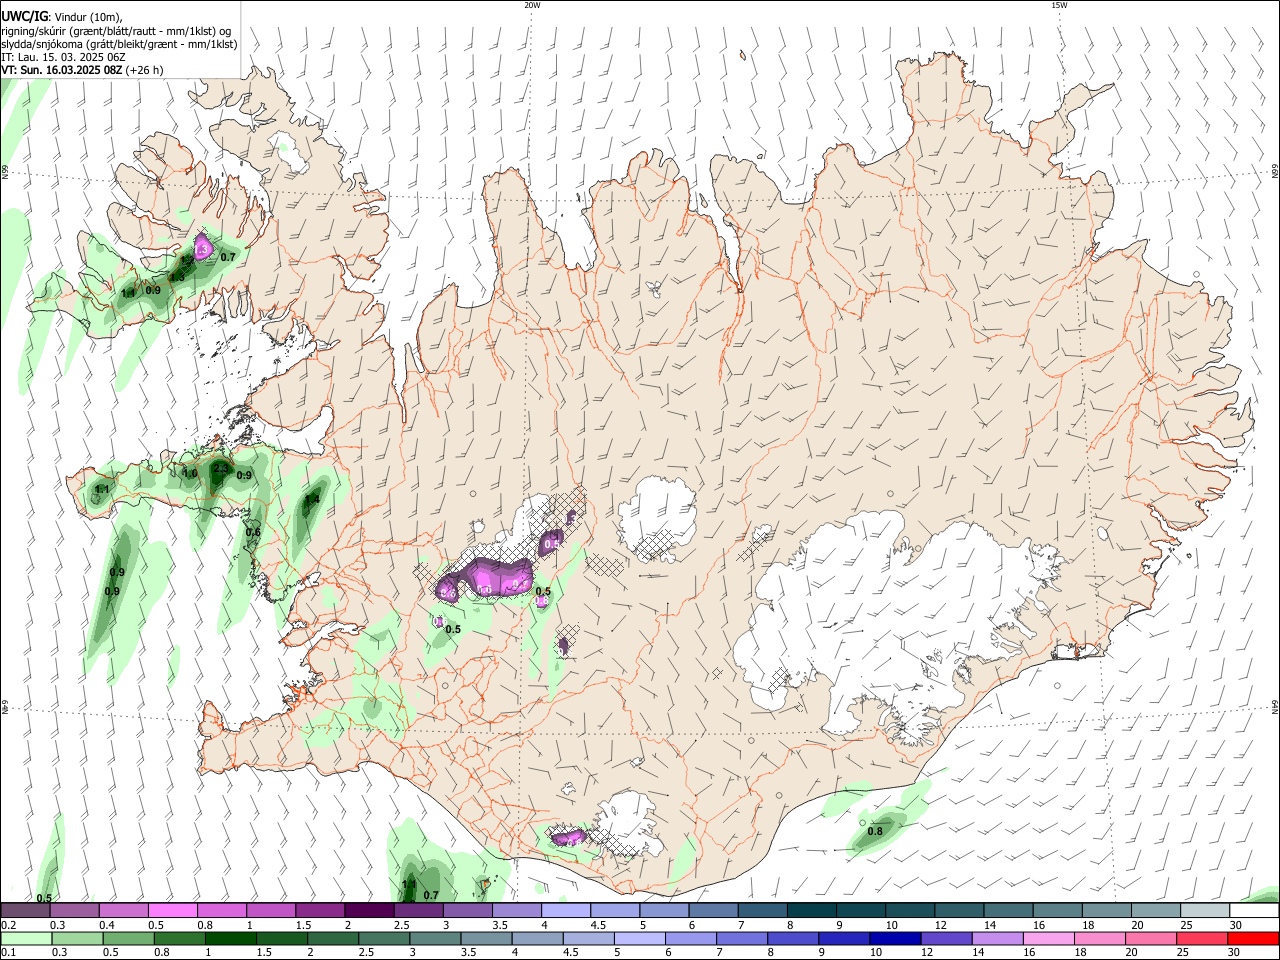
Task: Click the 0.1 label in lower legend row
Action: pos(9,952)
